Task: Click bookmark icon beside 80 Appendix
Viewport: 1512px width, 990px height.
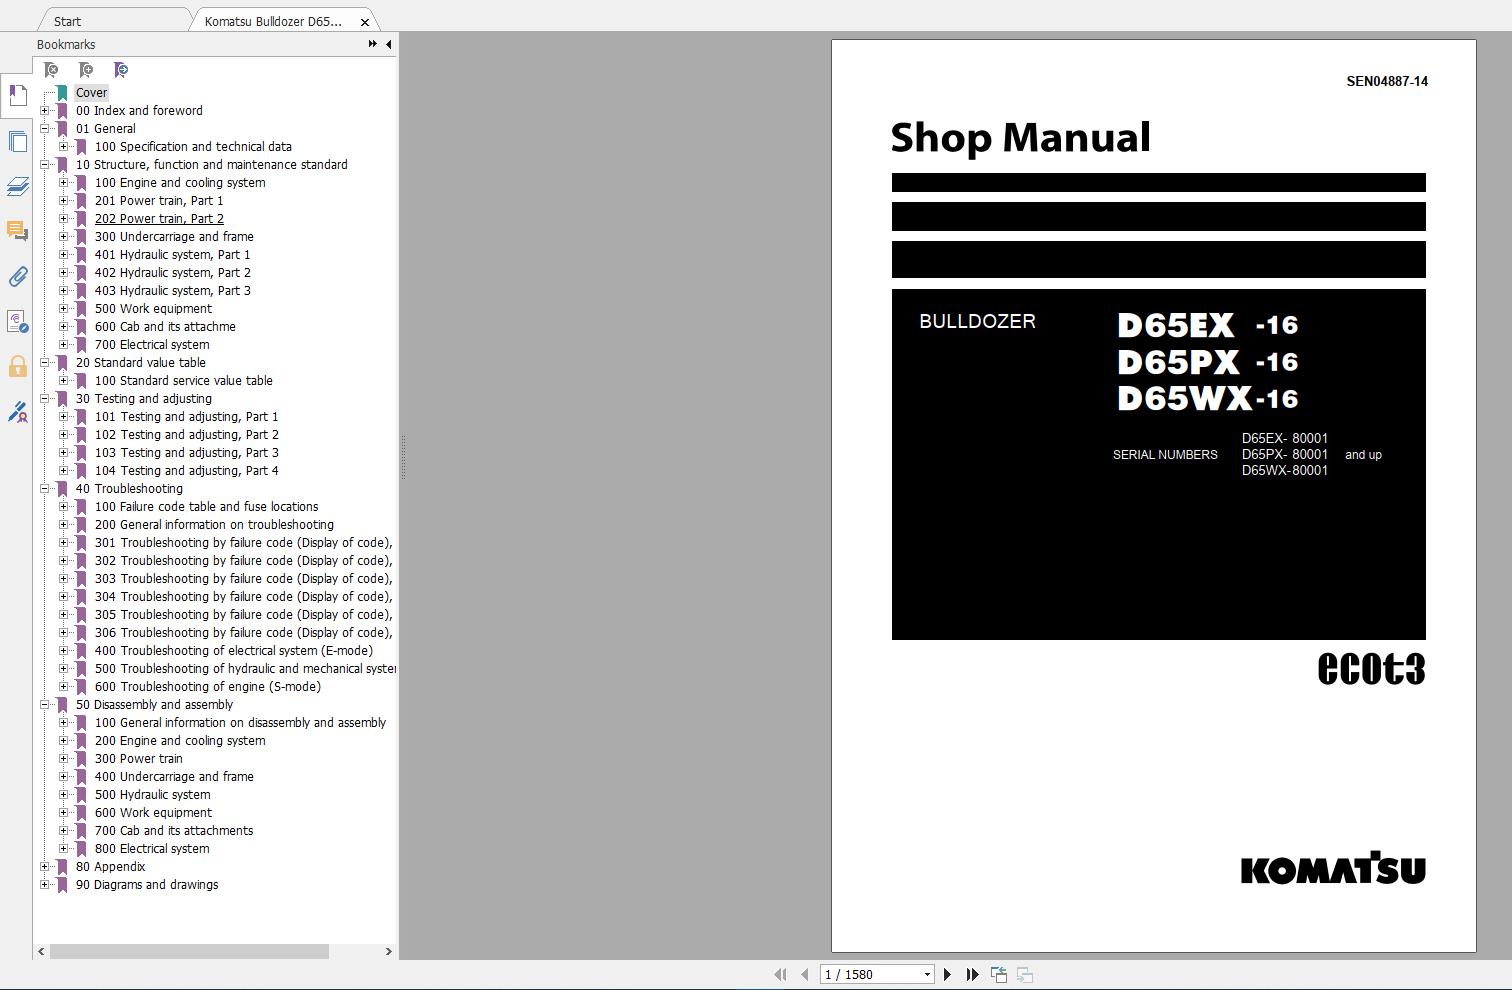Action: [62, 867]
